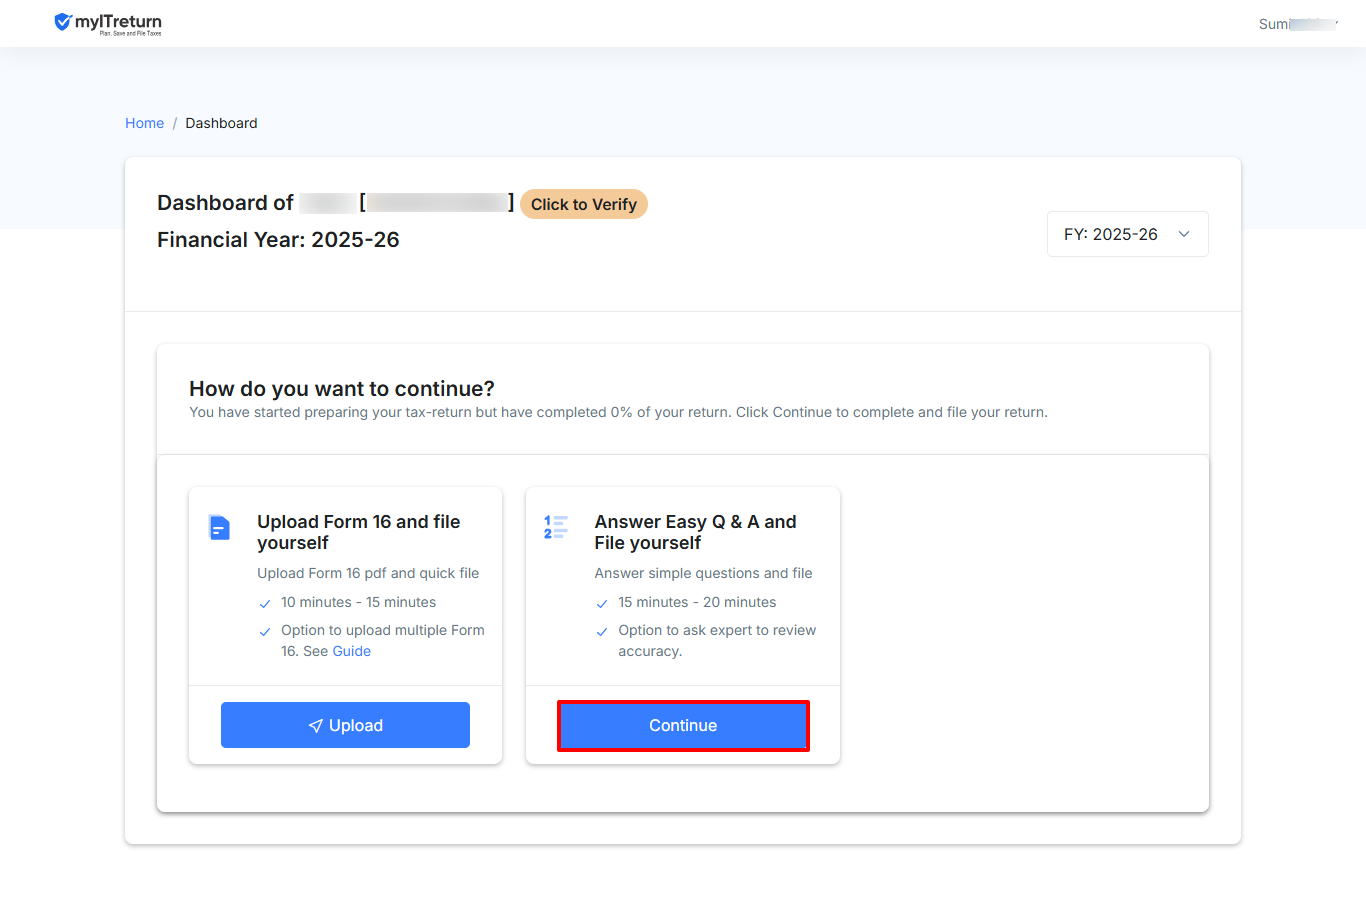Open the Home breadcrumb link
The height and width of the screenshot is (924, 1366).
click(144, 123)
